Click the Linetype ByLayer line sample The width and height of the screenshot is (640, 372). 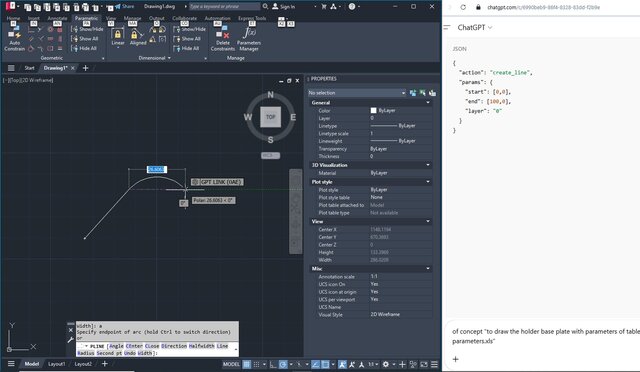pos(384,126)
